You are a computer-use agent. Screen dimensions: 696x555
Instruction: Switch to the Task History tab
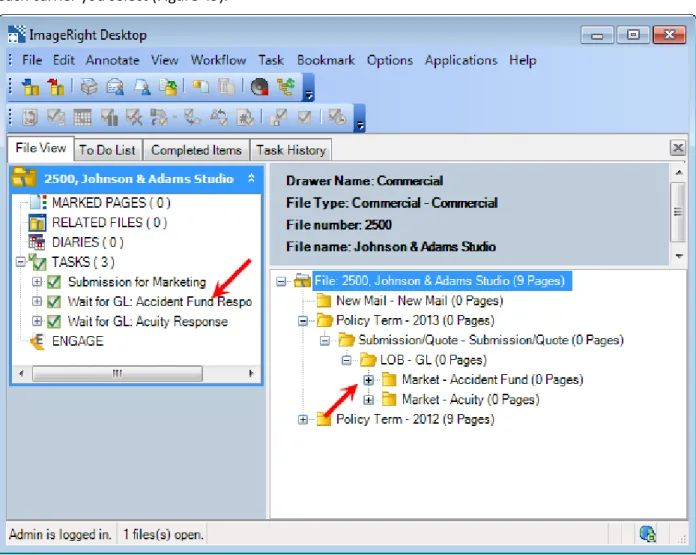coord(291,150)
